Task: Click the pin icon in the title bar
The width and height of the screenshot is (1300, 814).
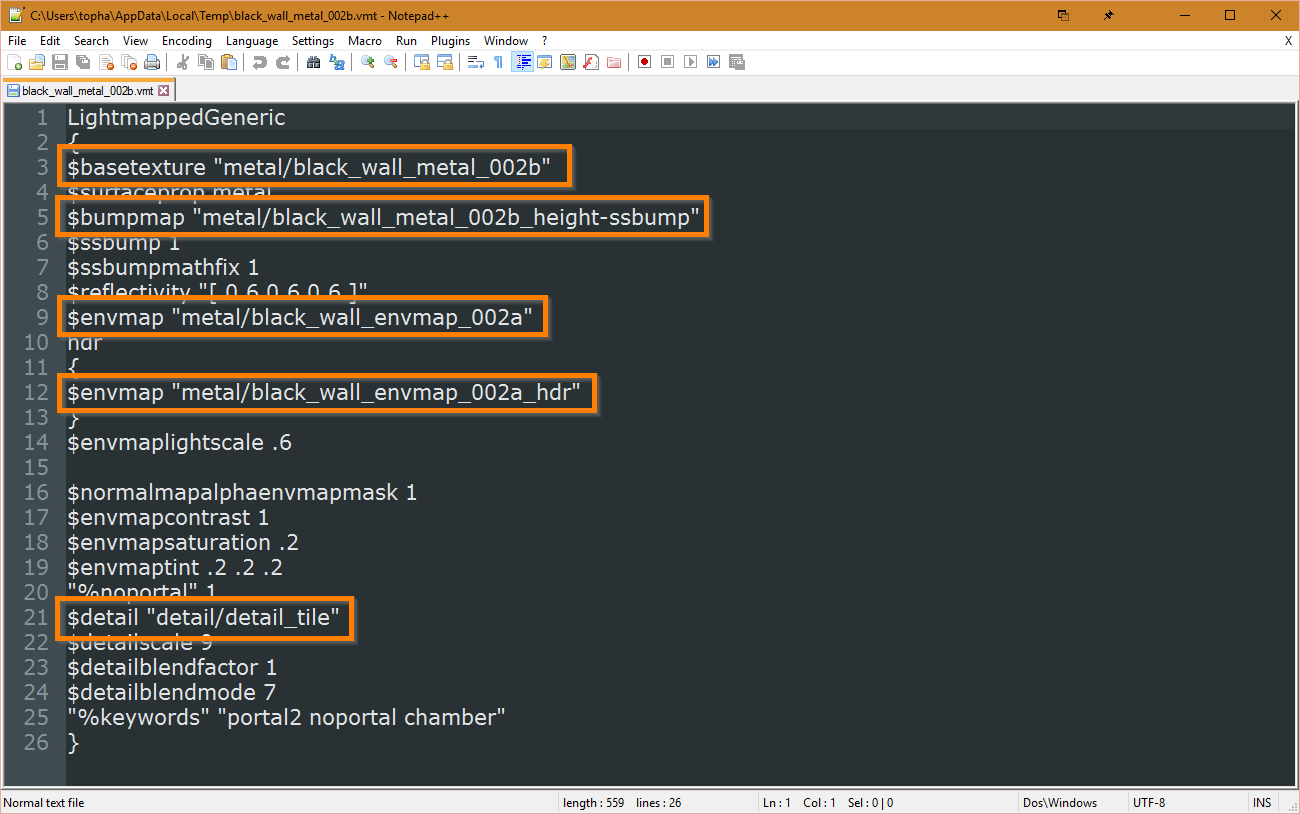Action: 1108,15
